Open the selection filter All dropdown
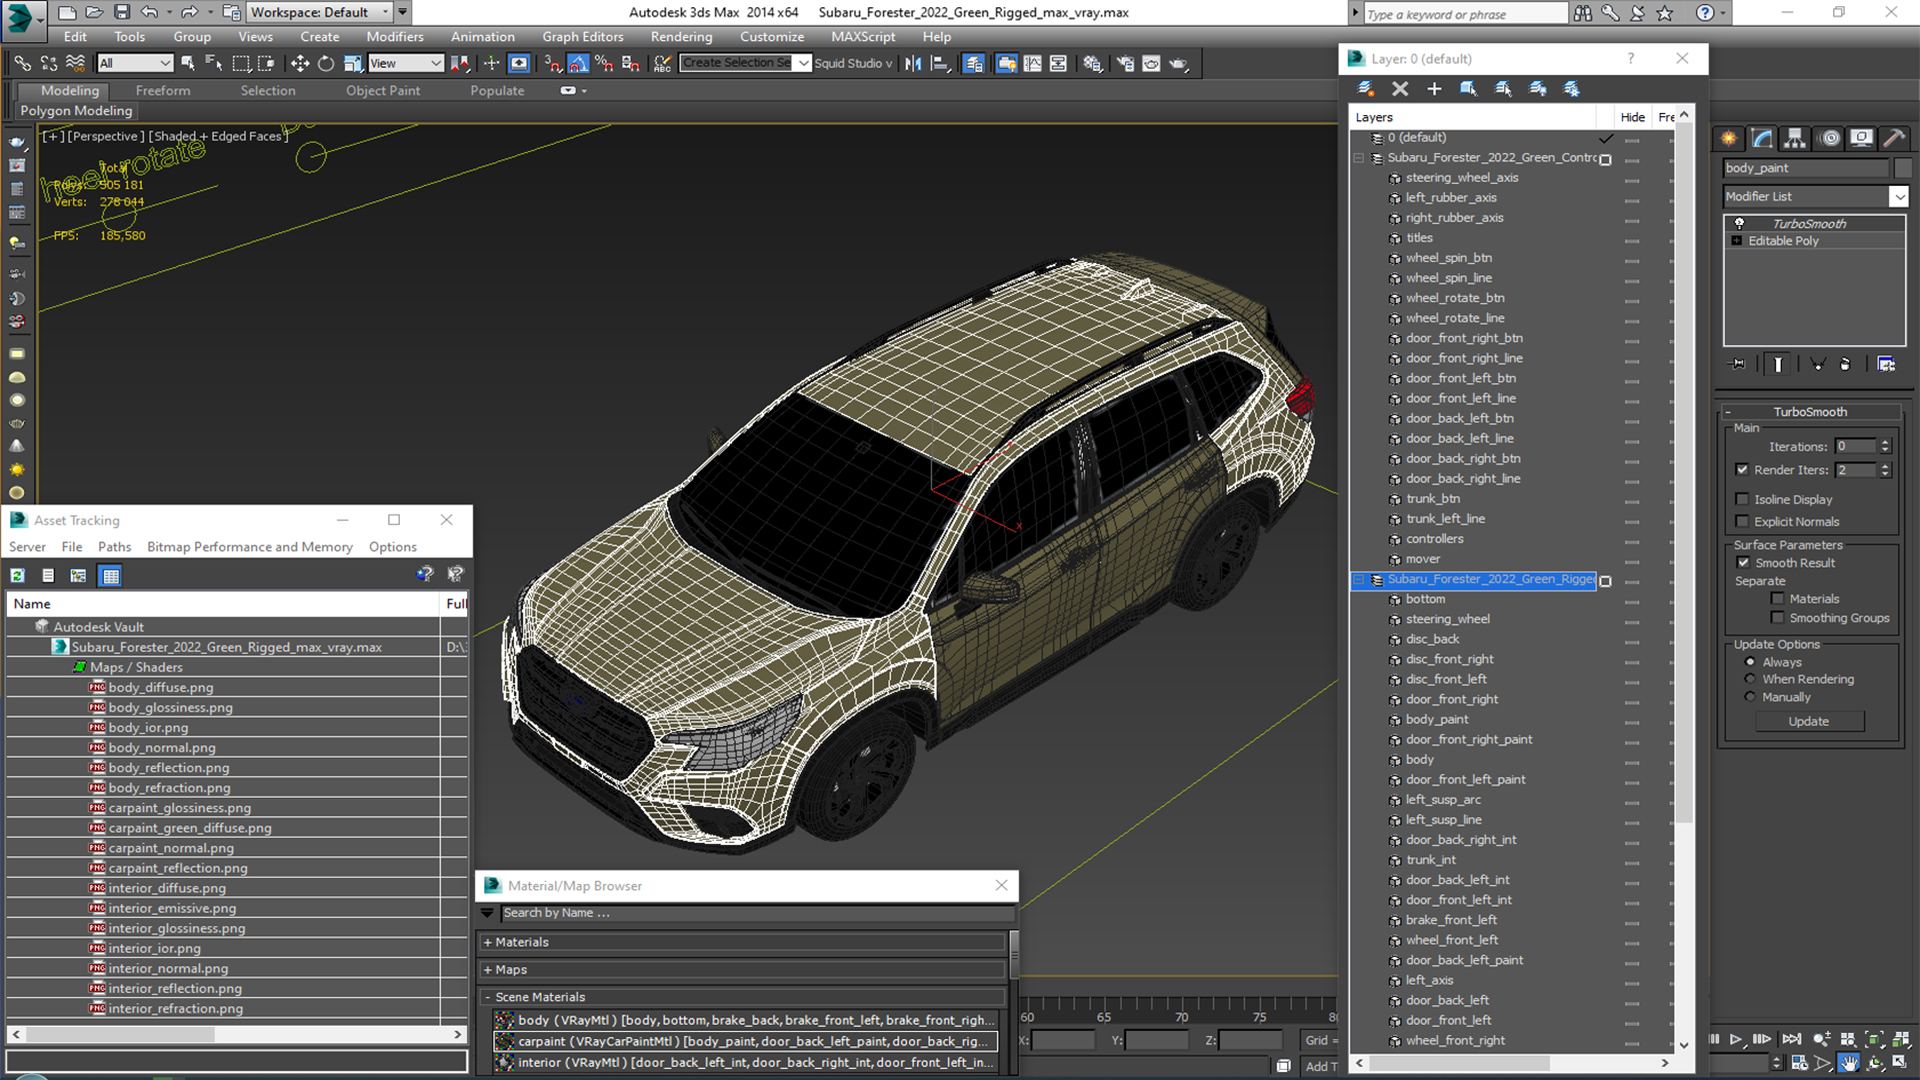The image size is (1920, 1080). pyautogui.click(x=135, y=63)
